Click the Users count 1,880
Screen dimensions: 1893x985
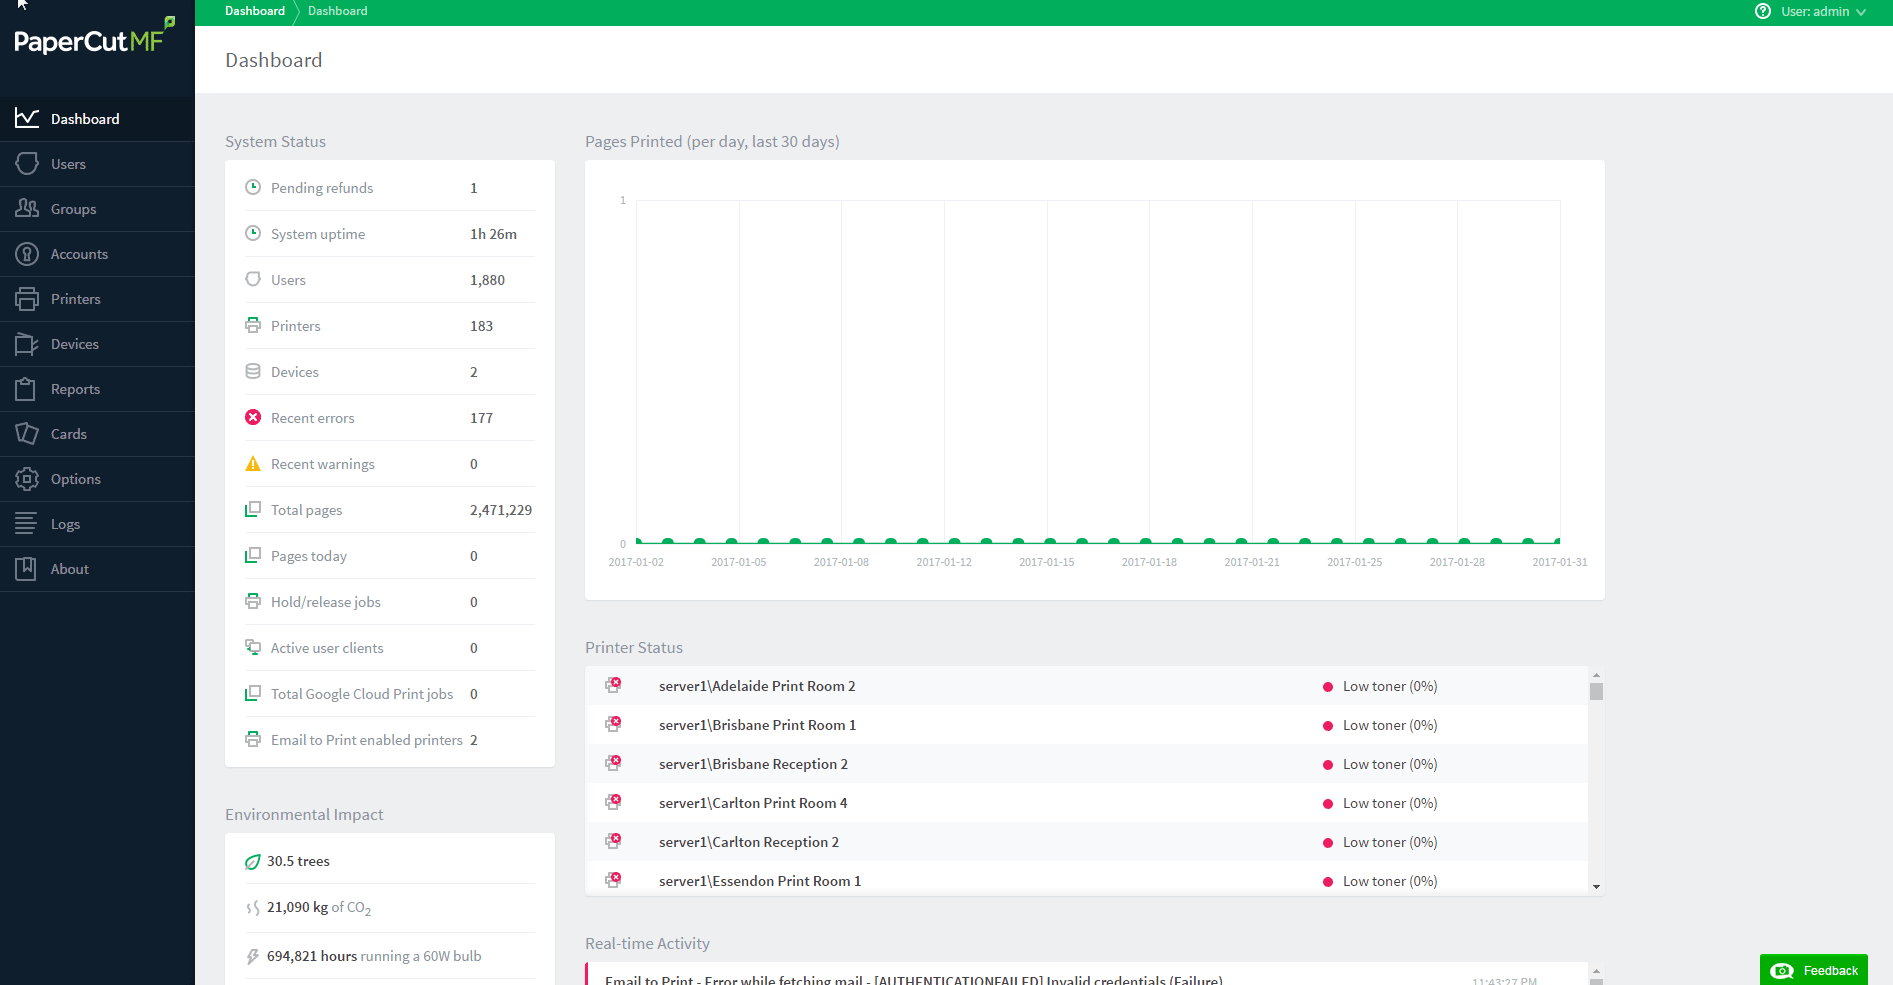(487, 280)
